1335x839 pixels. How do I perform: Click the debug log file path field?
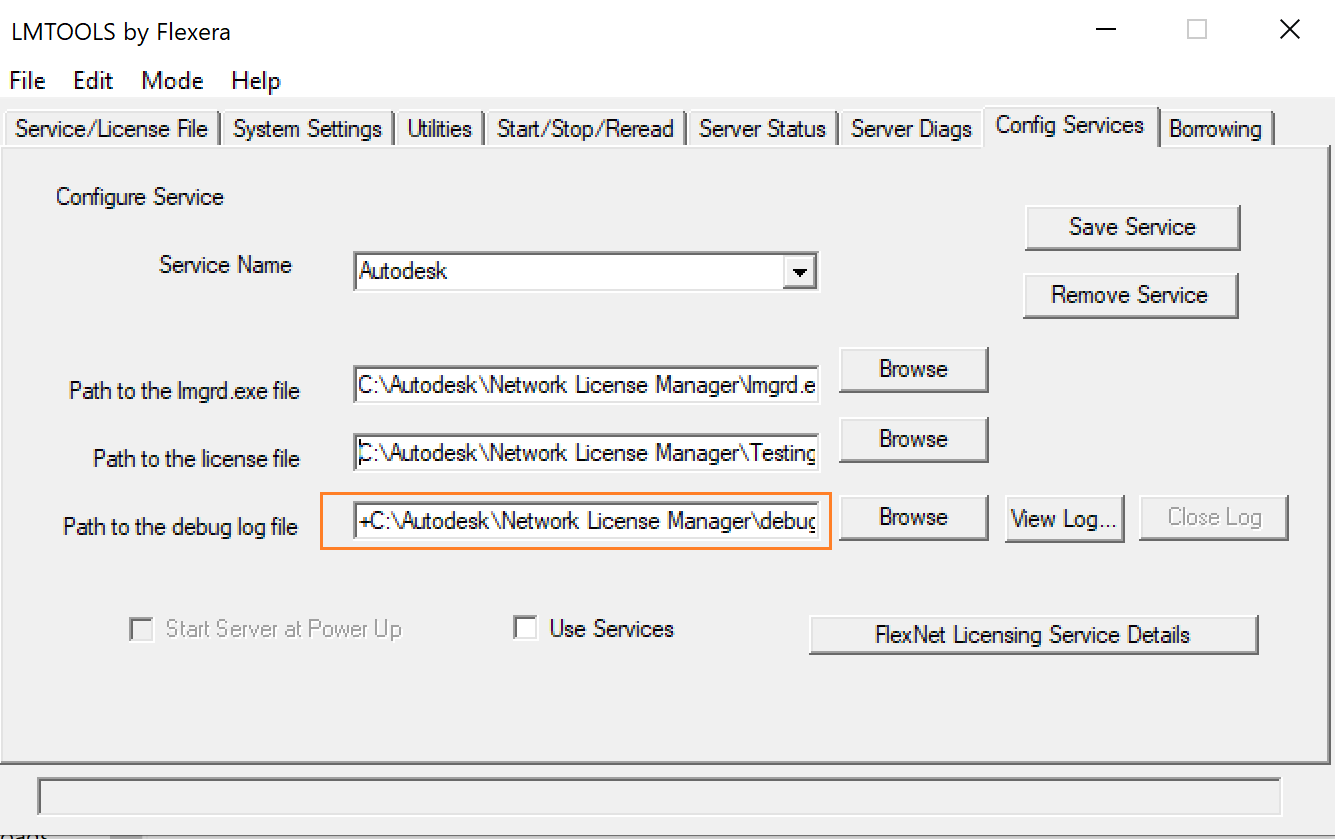click(x=586, y=521)
